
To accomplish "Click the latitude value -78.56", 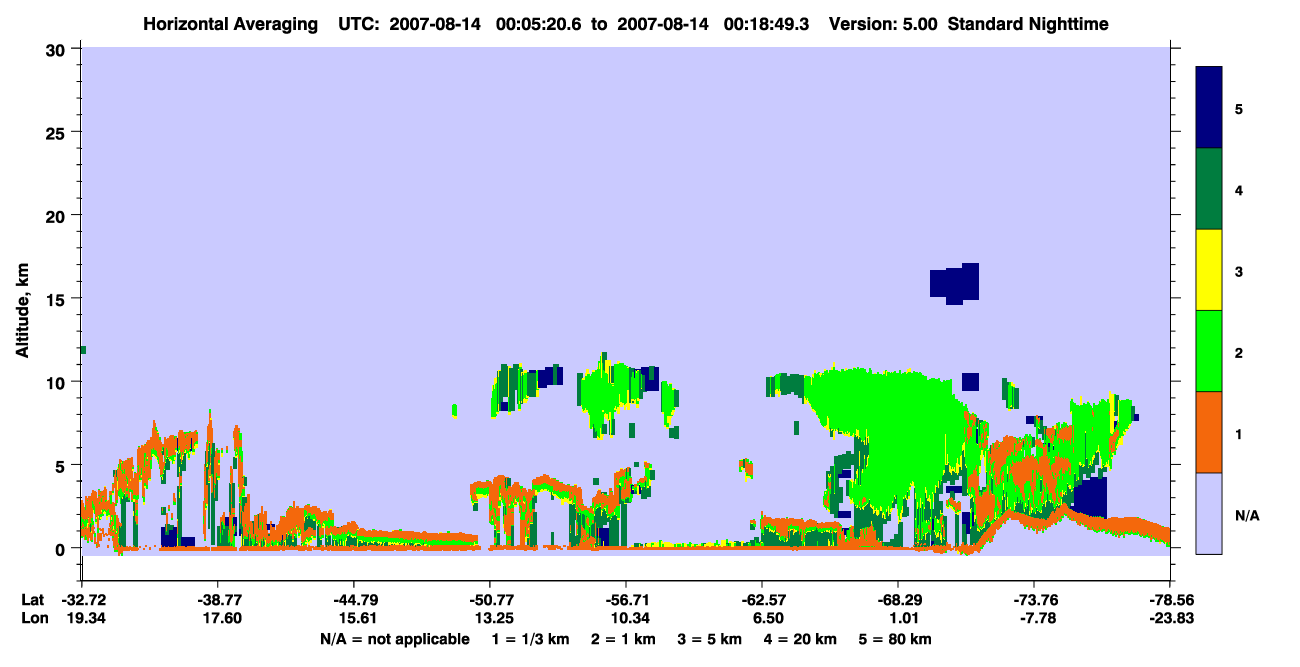I will tap(1170, 600).
